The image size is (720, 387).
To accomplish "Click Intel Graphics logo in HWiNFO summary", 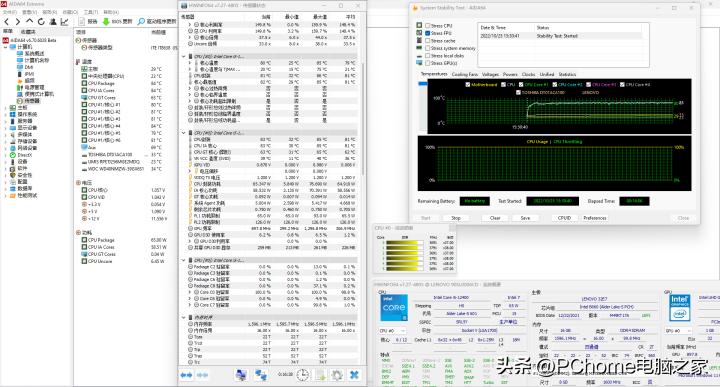I will coord(680,308).
